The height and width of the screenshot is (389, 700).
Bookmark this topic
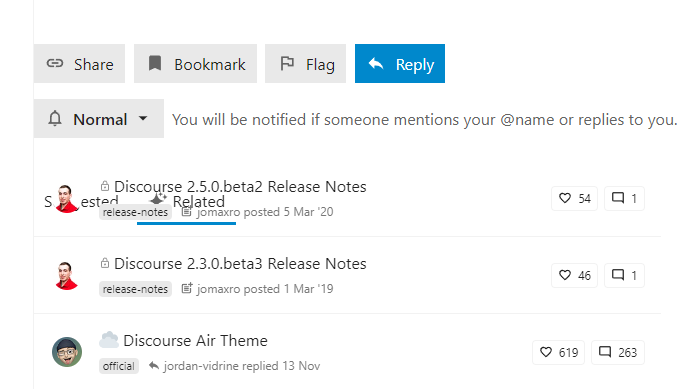coord(196,63)
